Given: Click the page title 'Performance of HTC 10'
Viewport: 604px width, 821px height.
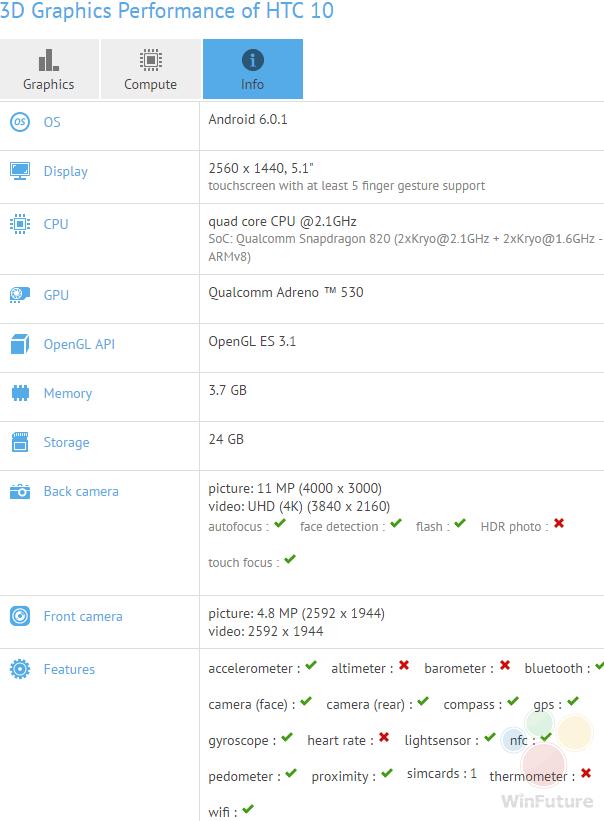Looking at the screenshot, I should point(227,10).
